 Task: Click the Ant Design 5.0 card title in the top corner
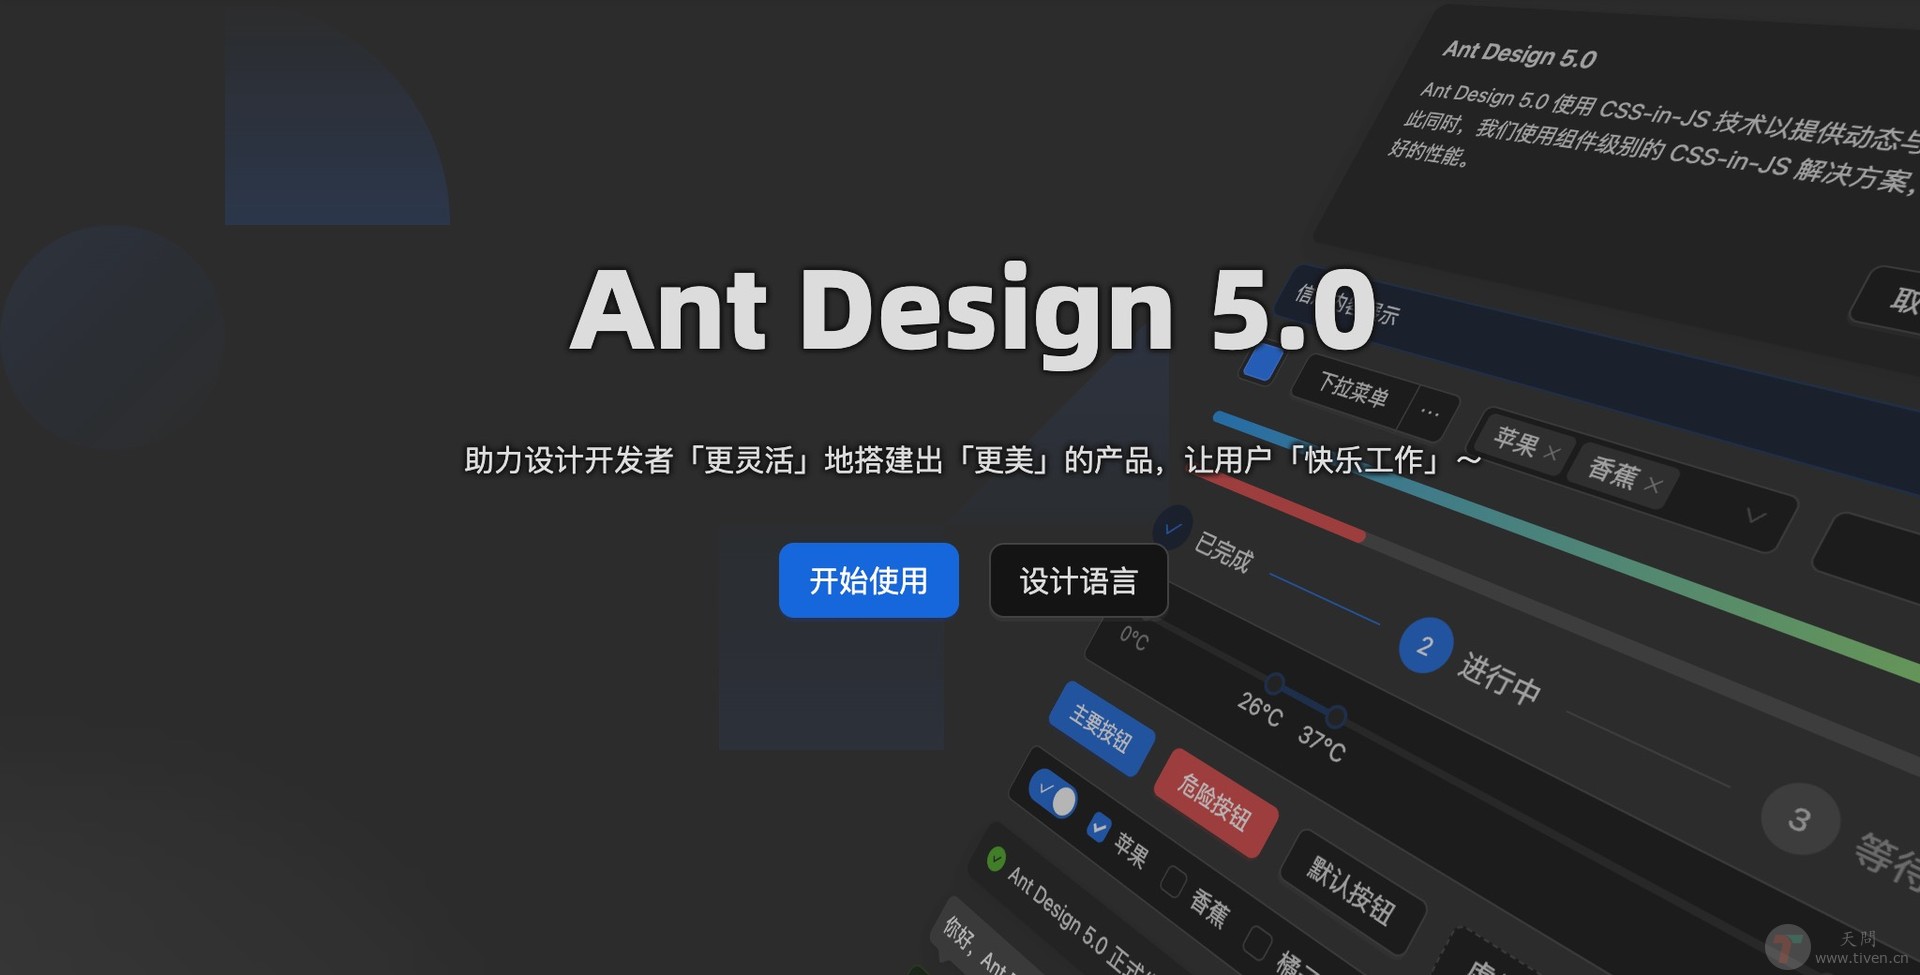point(1519,54)
